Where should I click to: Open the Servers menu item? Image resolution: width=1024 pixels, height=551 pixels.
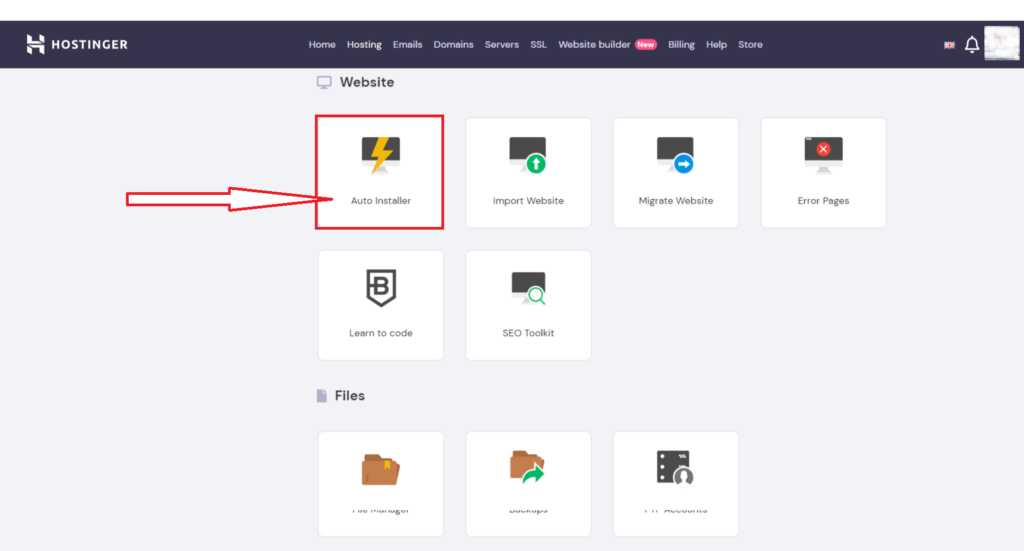click(x=502, y=44)
